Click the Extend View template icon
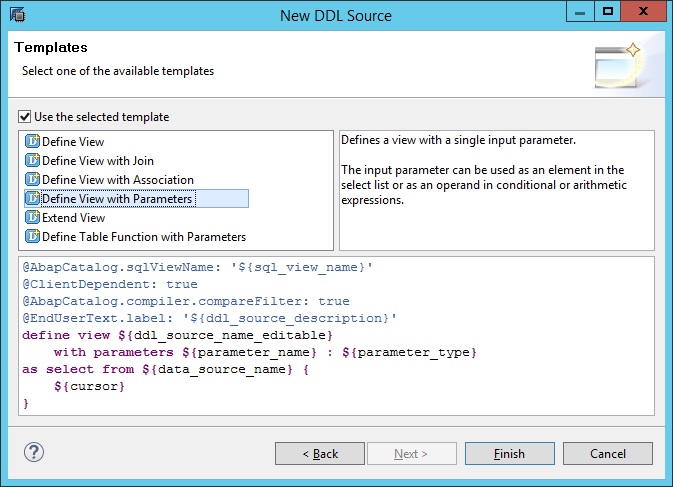Image resolution: width=673 pixels, height=487 pixels. click(x=32, y=217)
